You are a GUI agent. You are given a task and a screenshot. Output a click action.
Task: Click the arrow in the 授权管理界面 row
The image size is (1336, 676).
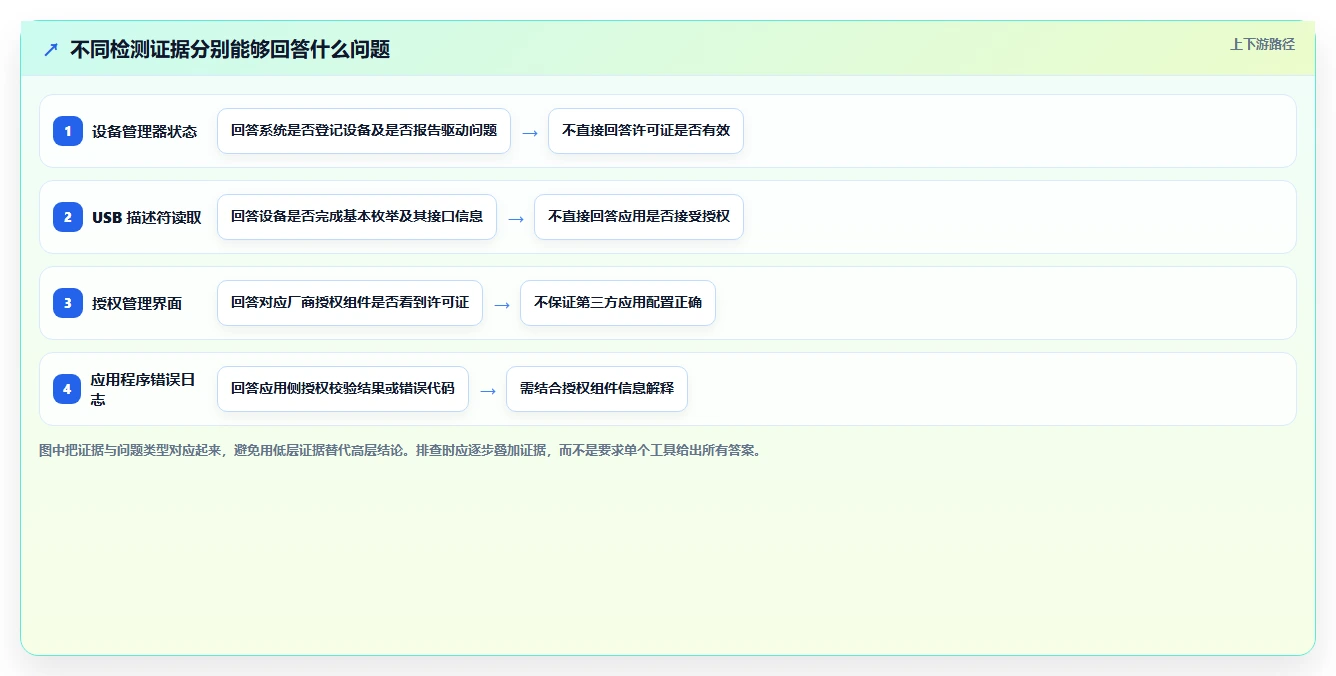[x=502, y=304]
